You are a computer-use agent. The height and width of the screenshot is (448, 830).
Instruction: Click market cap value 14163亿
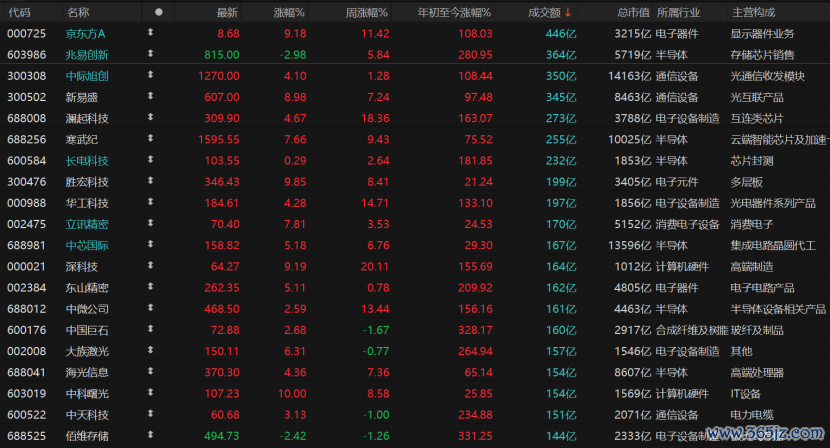click(x=629, y=76)
